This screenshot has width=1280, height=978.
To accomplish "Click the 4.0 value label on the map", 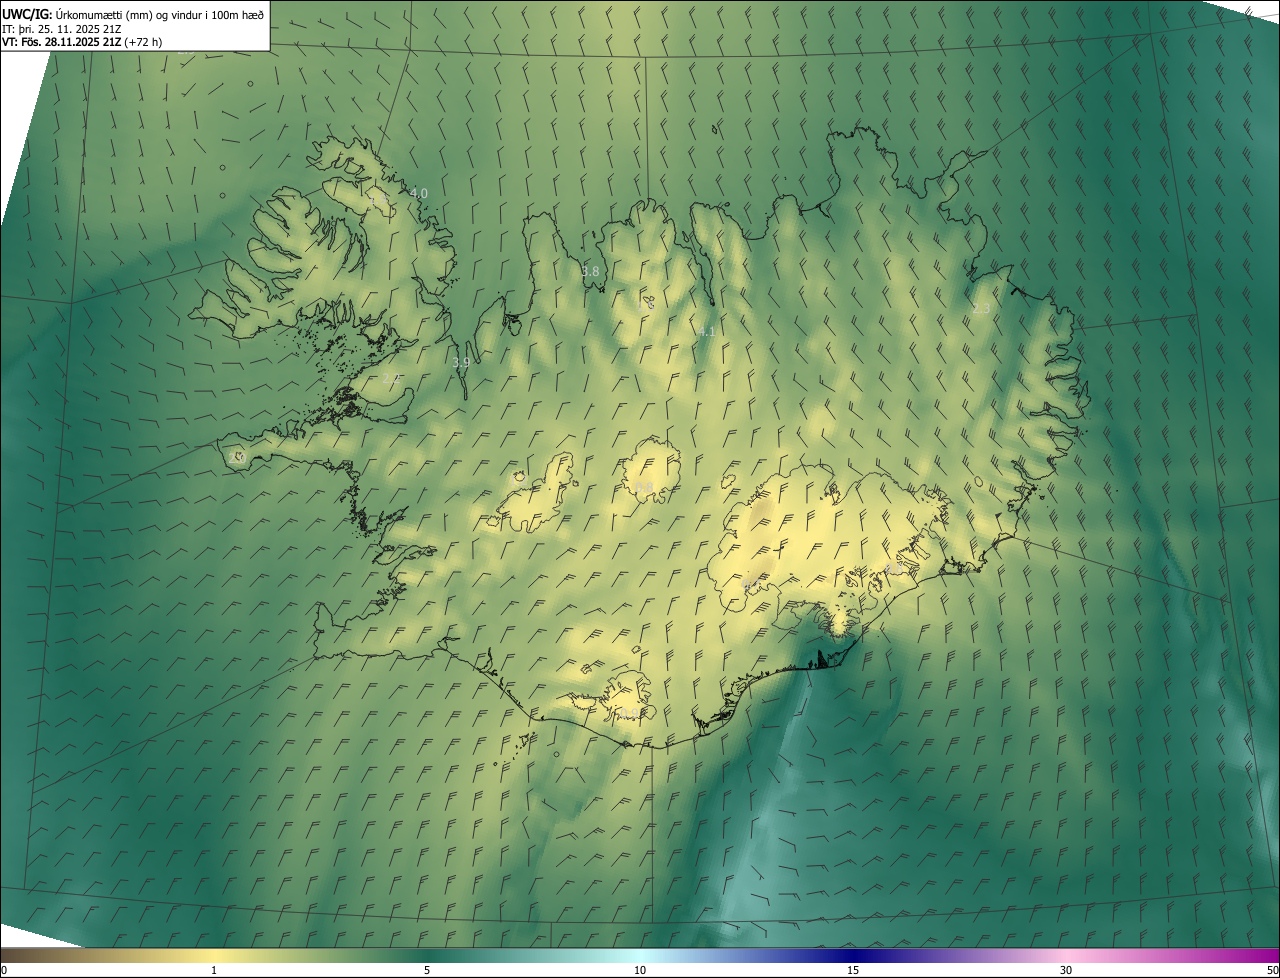I will [419, 193].
